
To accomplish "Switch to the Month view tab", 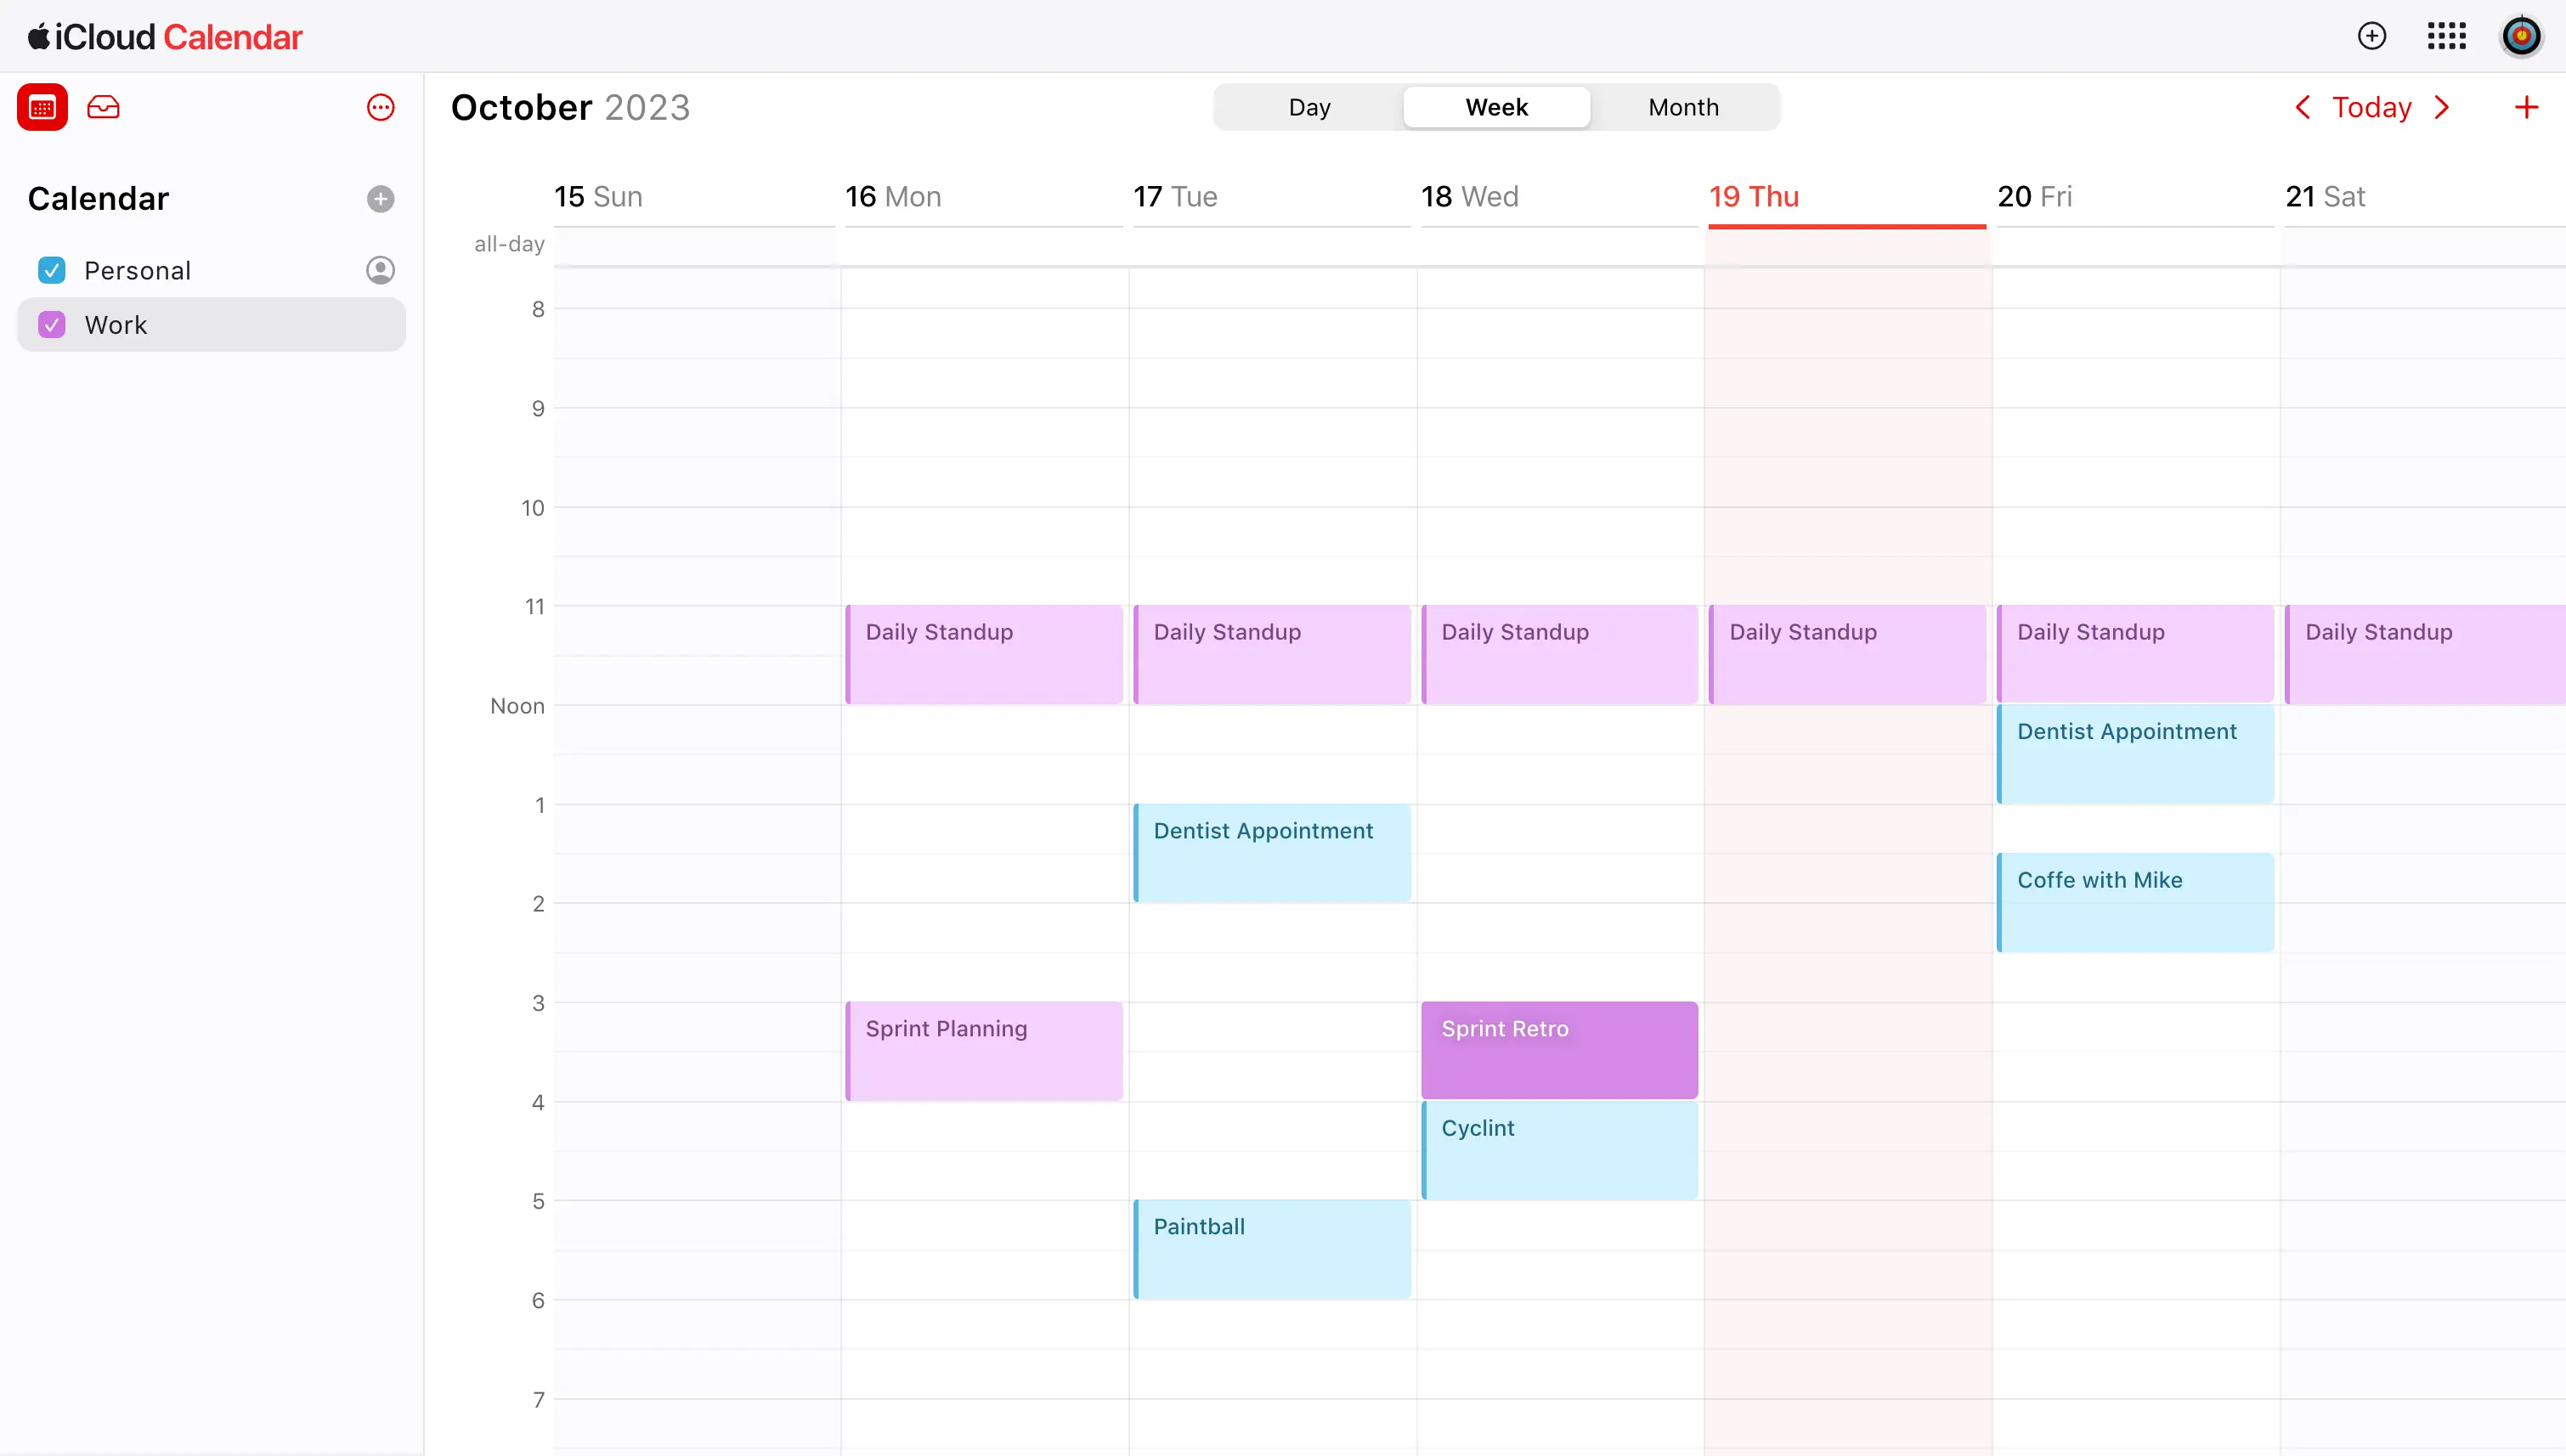I will tap(1681, 106).
